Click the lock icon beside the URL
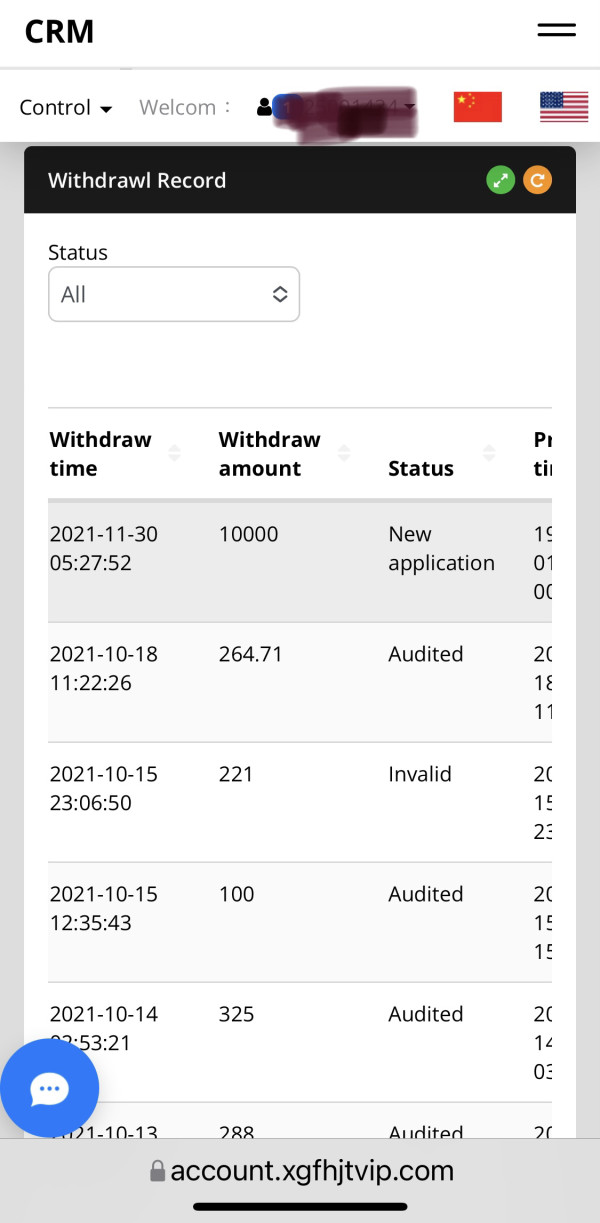This screenshot has height=1223, width=600. click(157, 1171)
